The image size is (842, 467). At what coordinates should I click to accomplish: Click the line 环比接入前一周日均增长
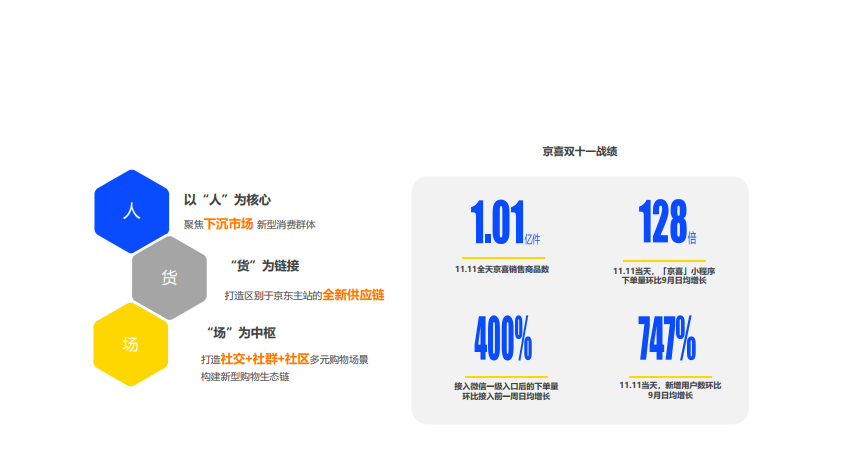click(x=506, y=396)
